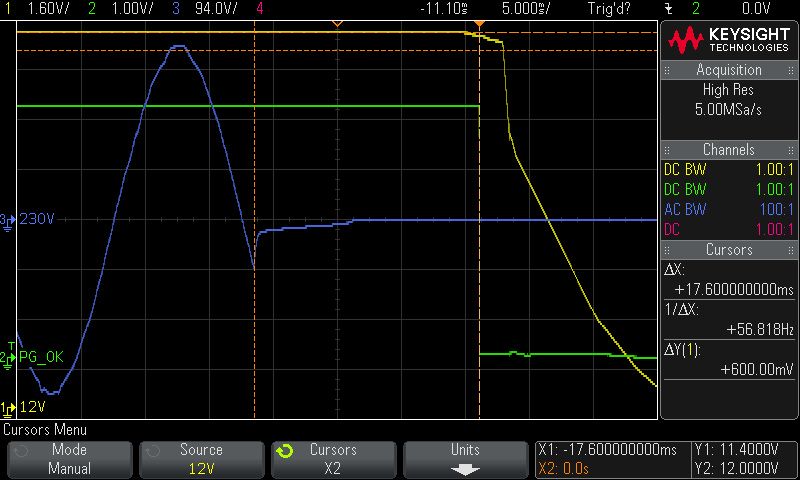
Task: Change the cursor Source 12V softkey
Action: coord(202,460)
